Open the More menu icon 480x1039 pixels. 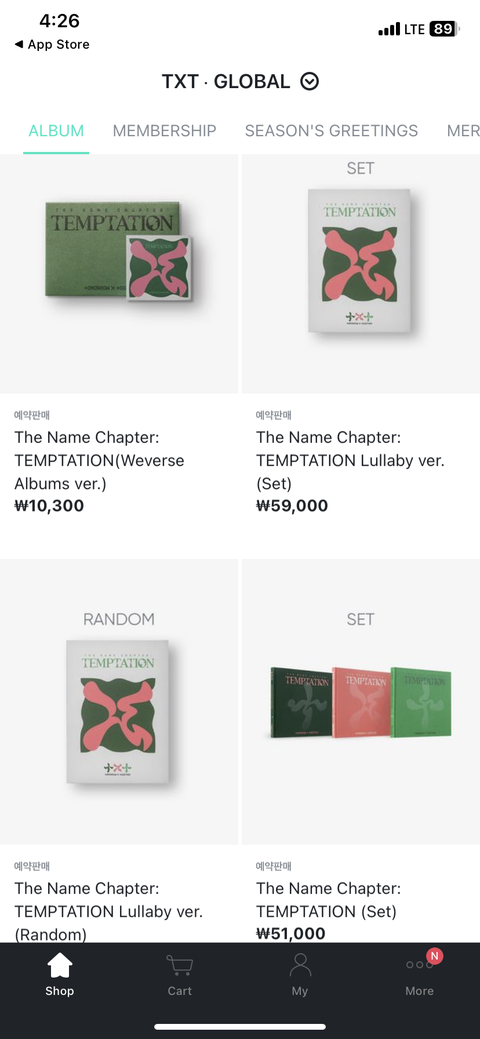click(x=419, y=965)
